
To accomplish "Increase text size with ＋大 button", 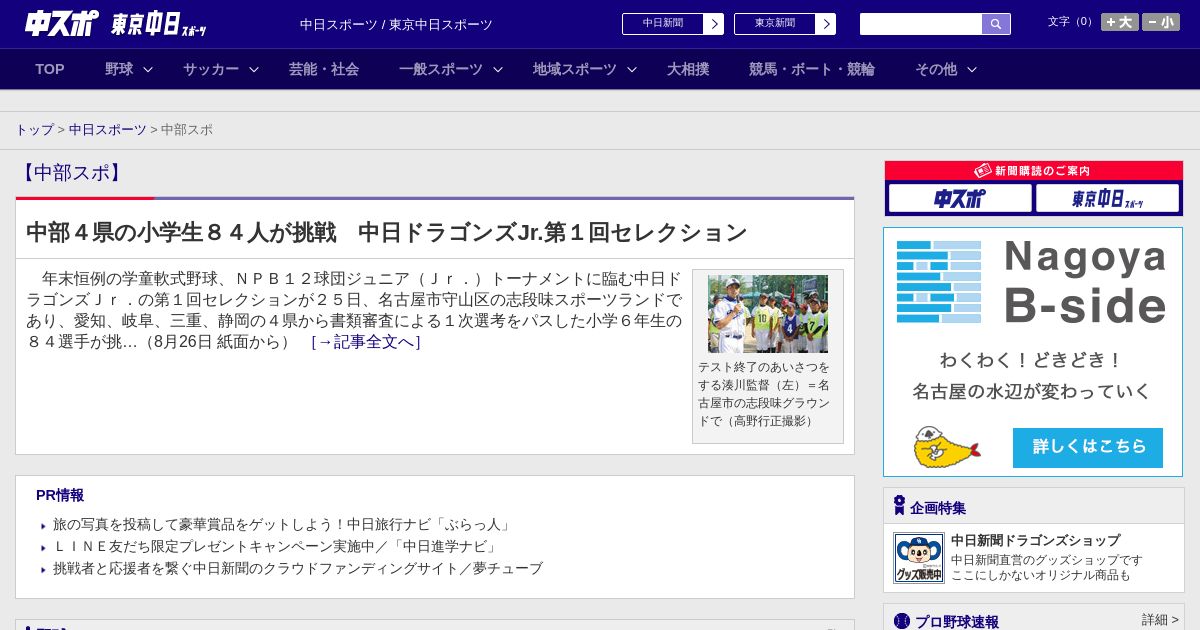I will coord(1120,22).
